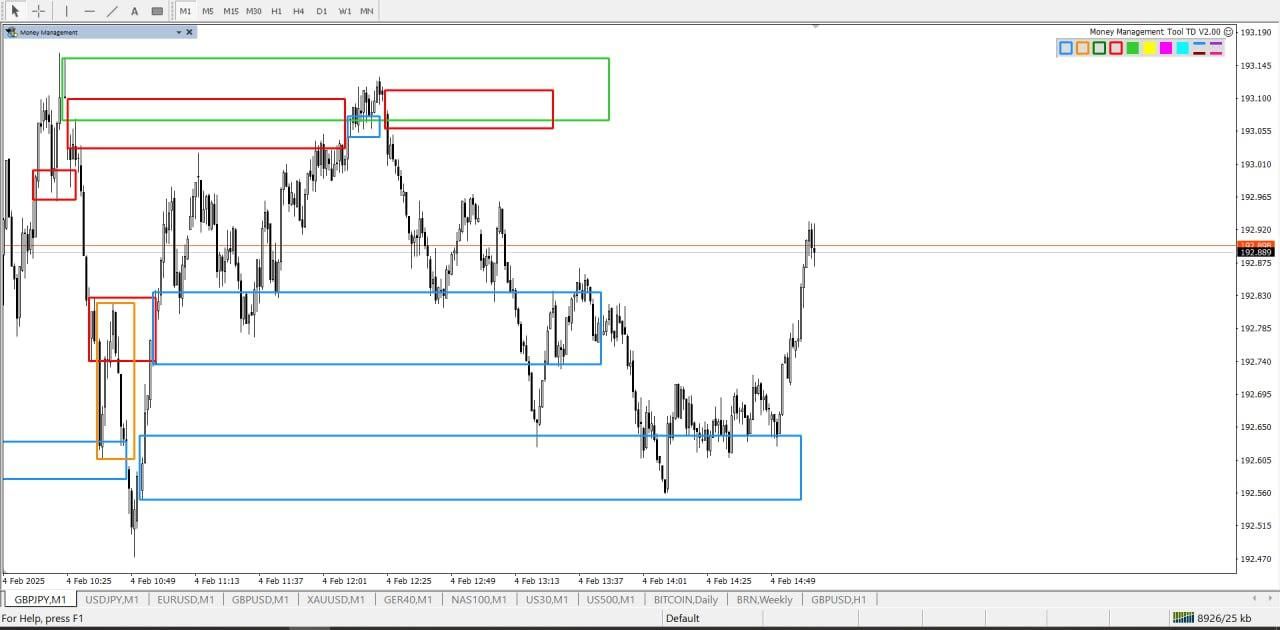Image resolution: width=1280 pixels, height=630 pixels.
Task: Pick the magenta color swatch
Action: [x=1166, y=48]
